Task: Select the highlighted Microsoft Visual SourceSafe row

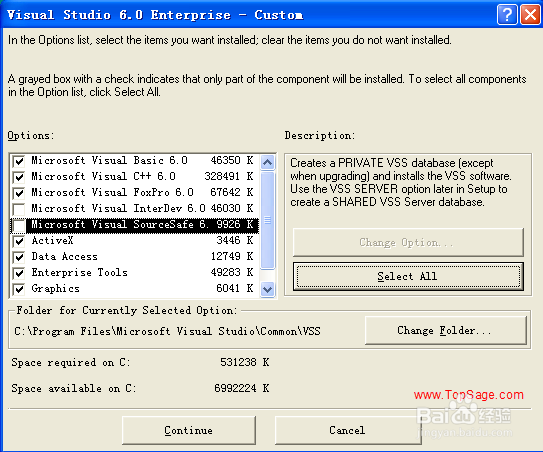Action: pos(135,225)
